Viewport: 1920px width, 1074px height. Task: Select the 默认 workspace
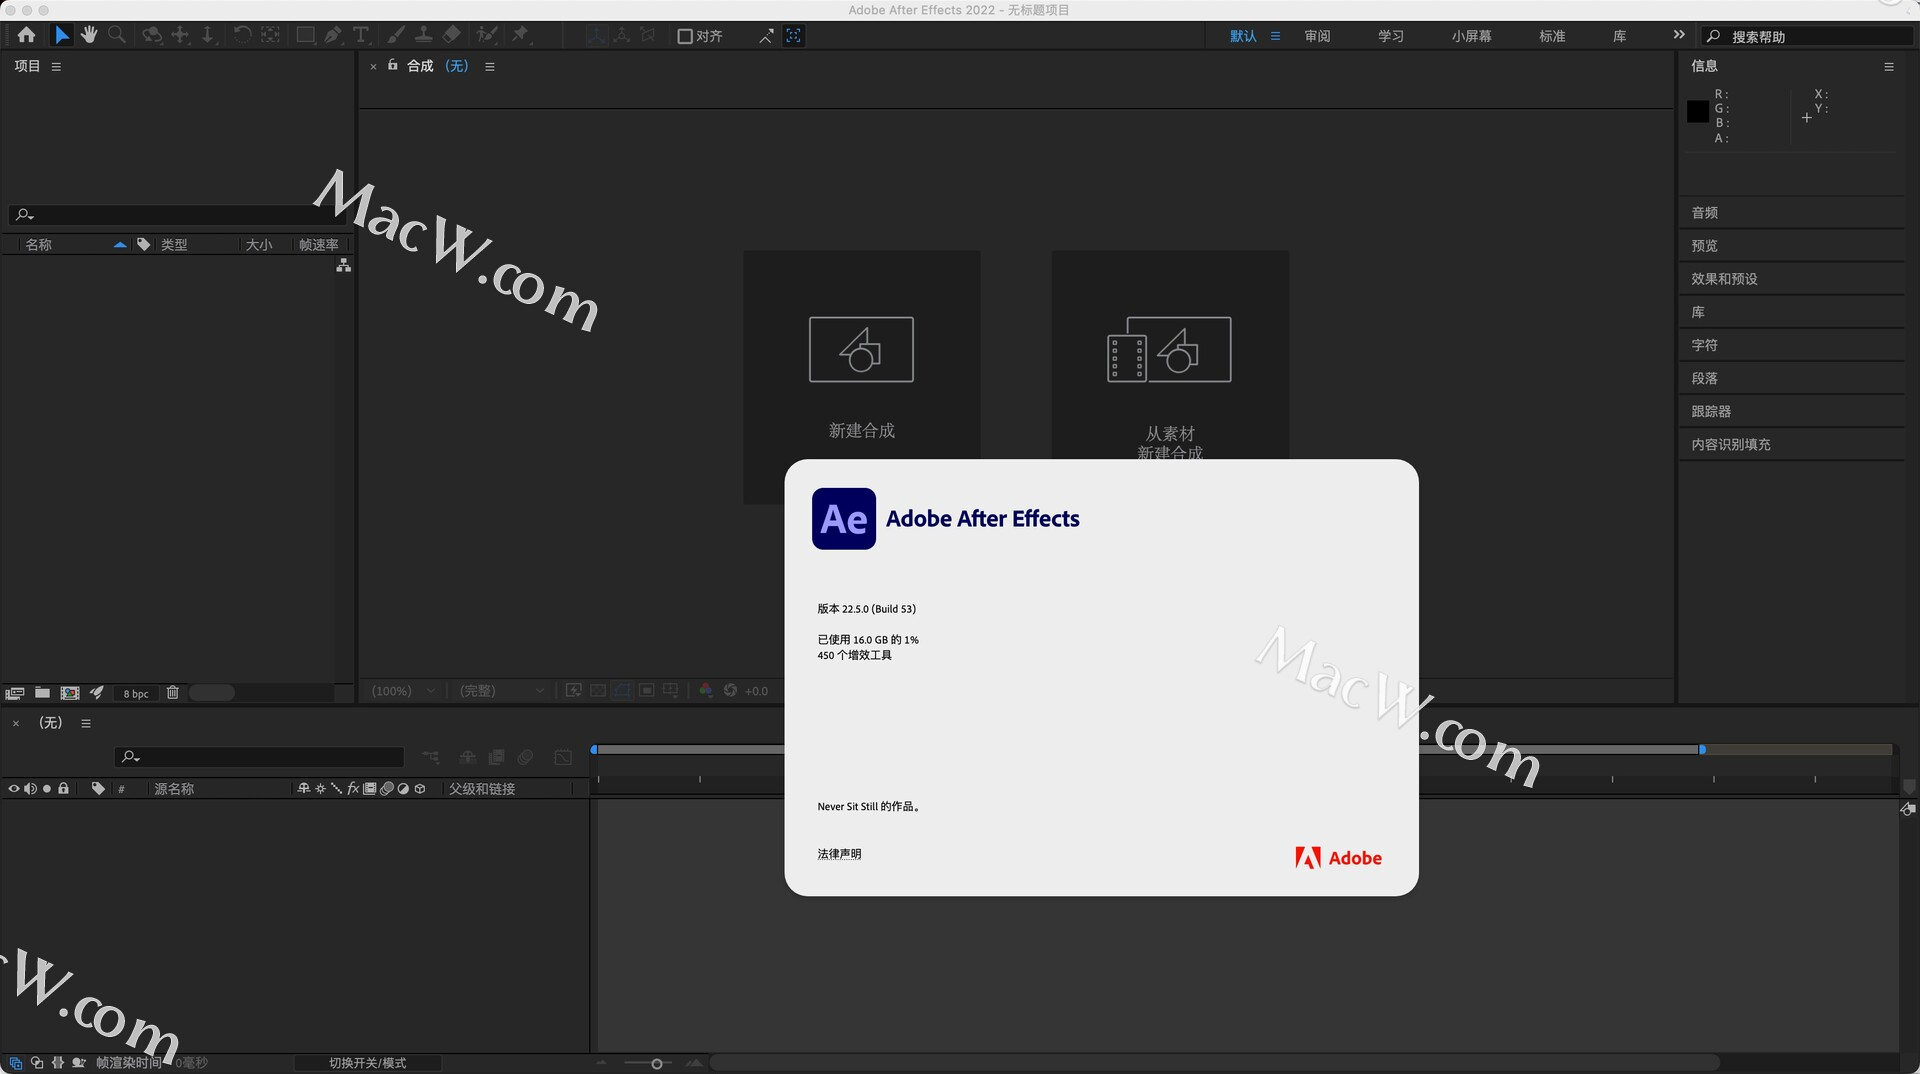(1243, 36)
